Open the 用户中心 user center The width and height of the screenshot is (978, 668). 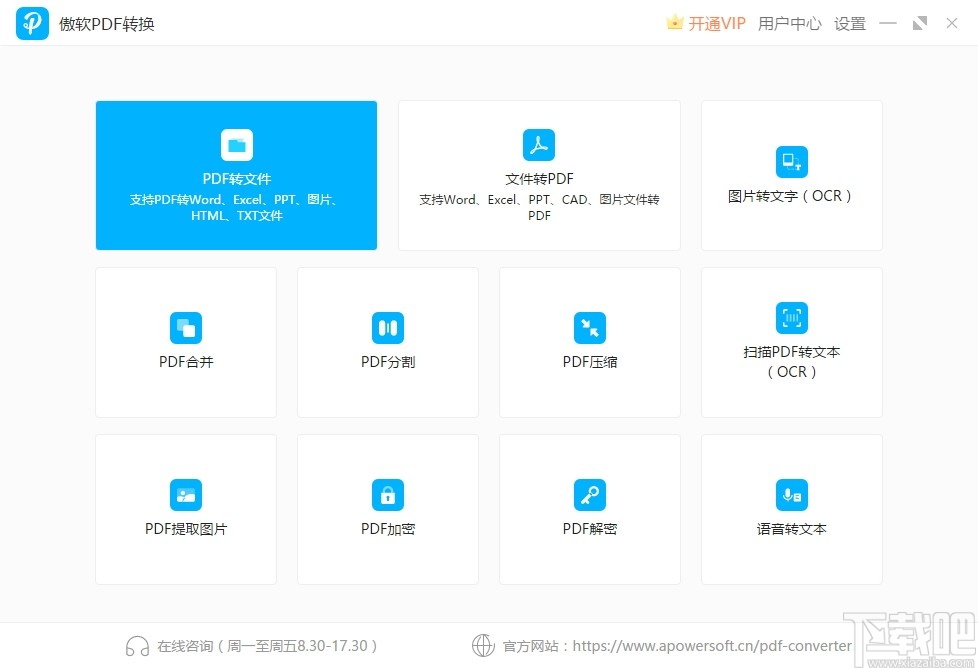pos(790,23)
